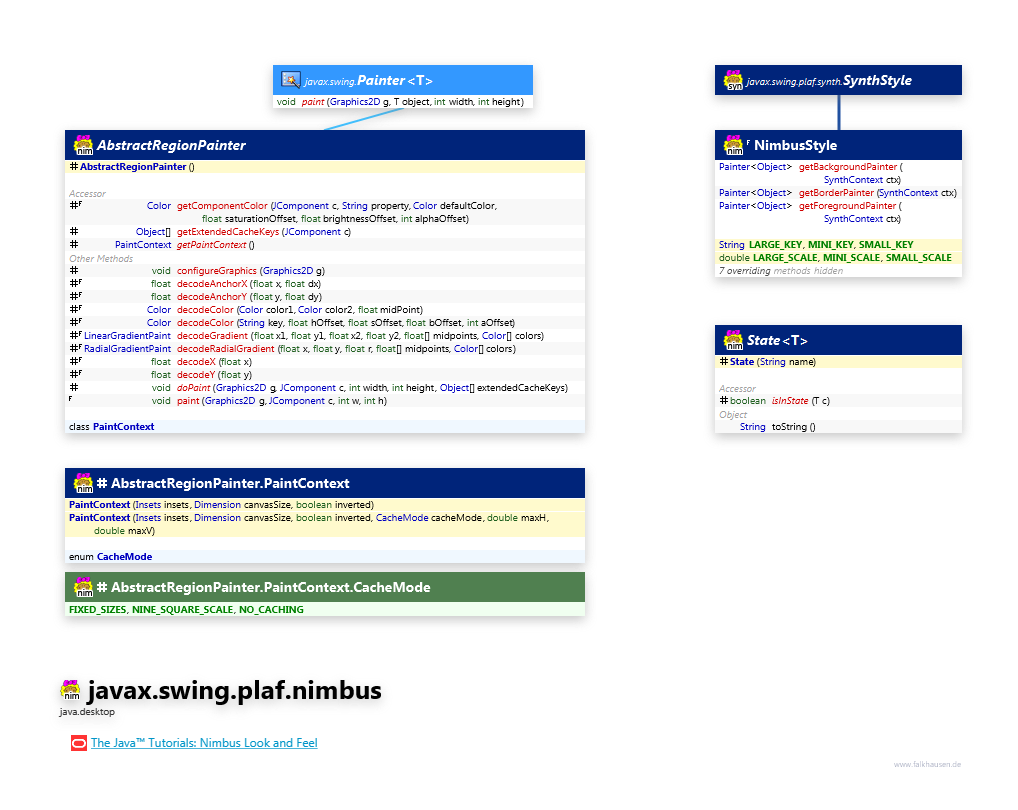
Task: Click the decodeAnchorY method
Action: point(212,297)
